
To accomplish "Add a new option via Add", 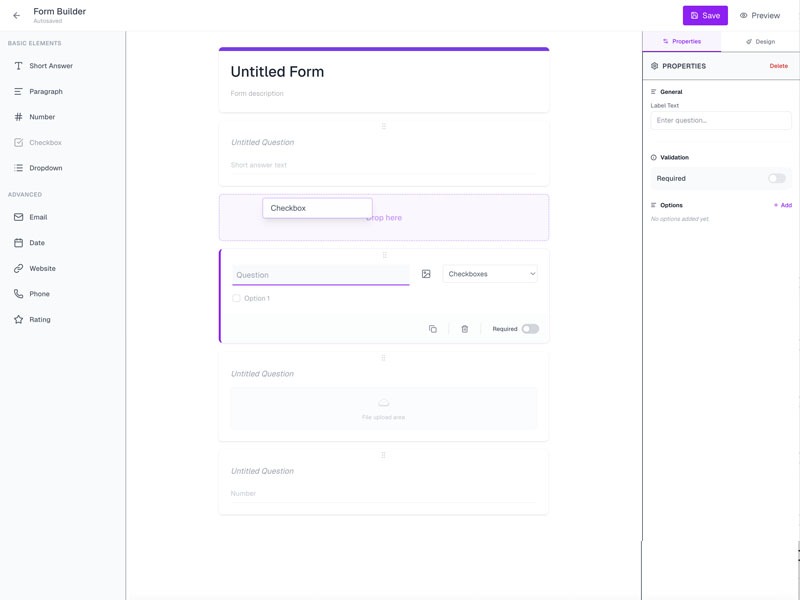I will [x=783, y=205].
